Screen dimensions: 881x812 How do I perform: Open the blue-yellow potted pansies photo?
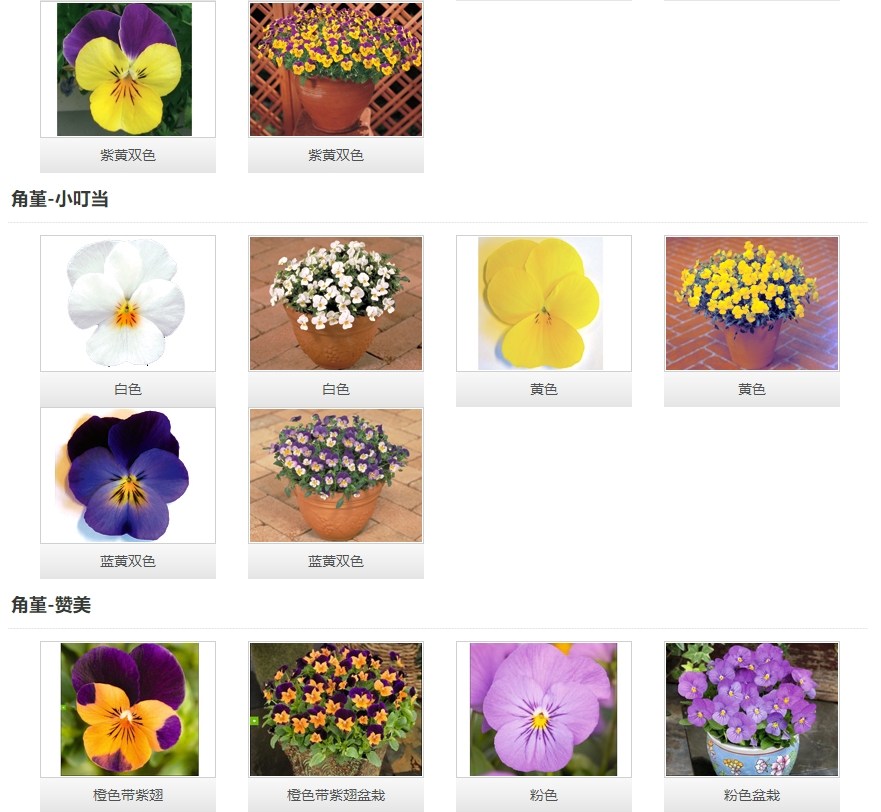click(x=335, y=475)
